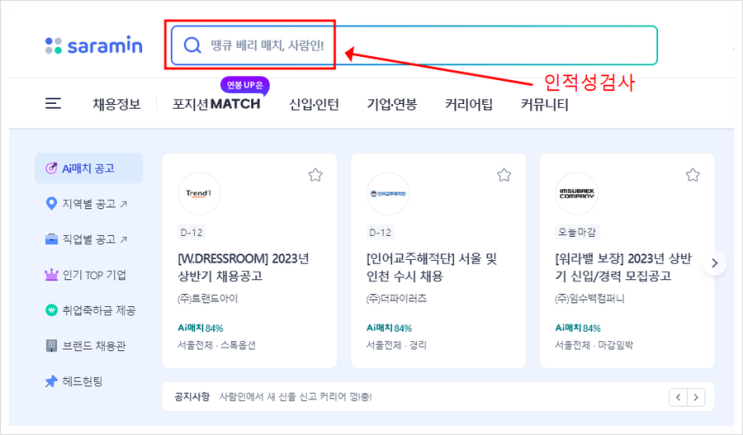This screenshot has width=743, height=435.
Task: Click Ai매치 84% on 더파이러츠 card
Action: (389, 328)
